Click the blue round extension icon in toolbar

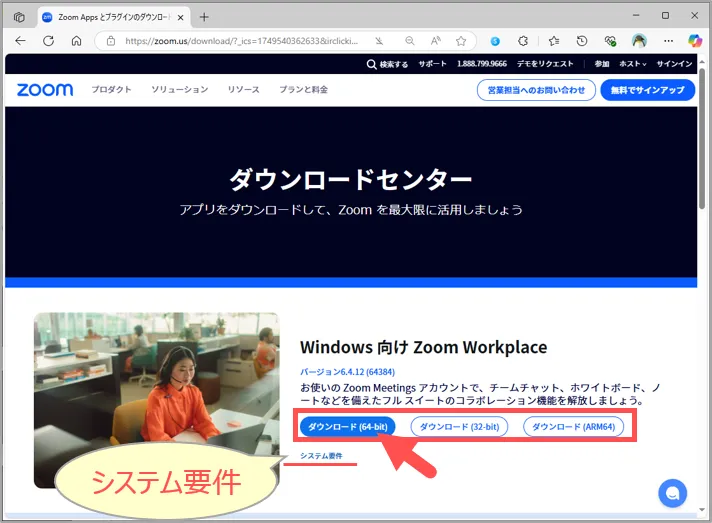[x=495, y=41]
